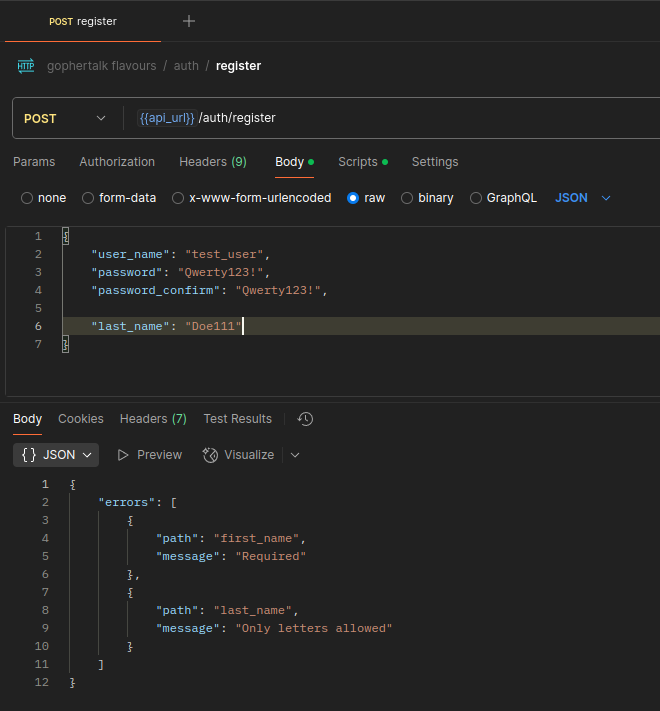660x711 pixels.
Task: Open the request Headers (9) tab
Action: [213, 162]
